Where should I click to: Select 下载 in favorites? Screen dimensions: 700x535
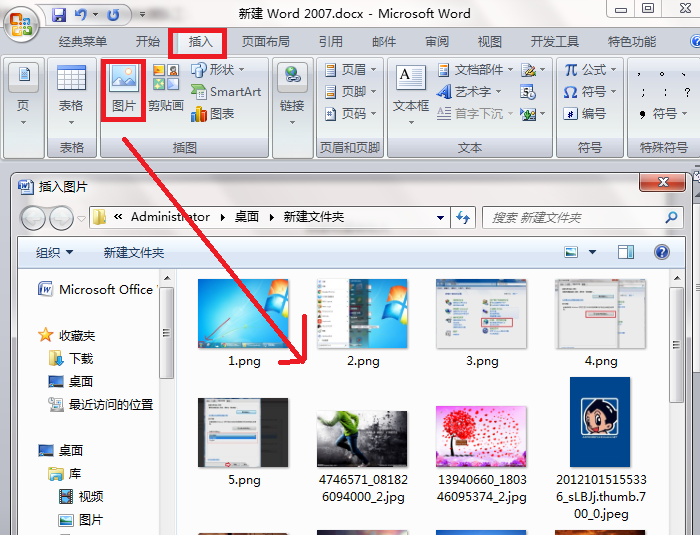click(71, 358)
